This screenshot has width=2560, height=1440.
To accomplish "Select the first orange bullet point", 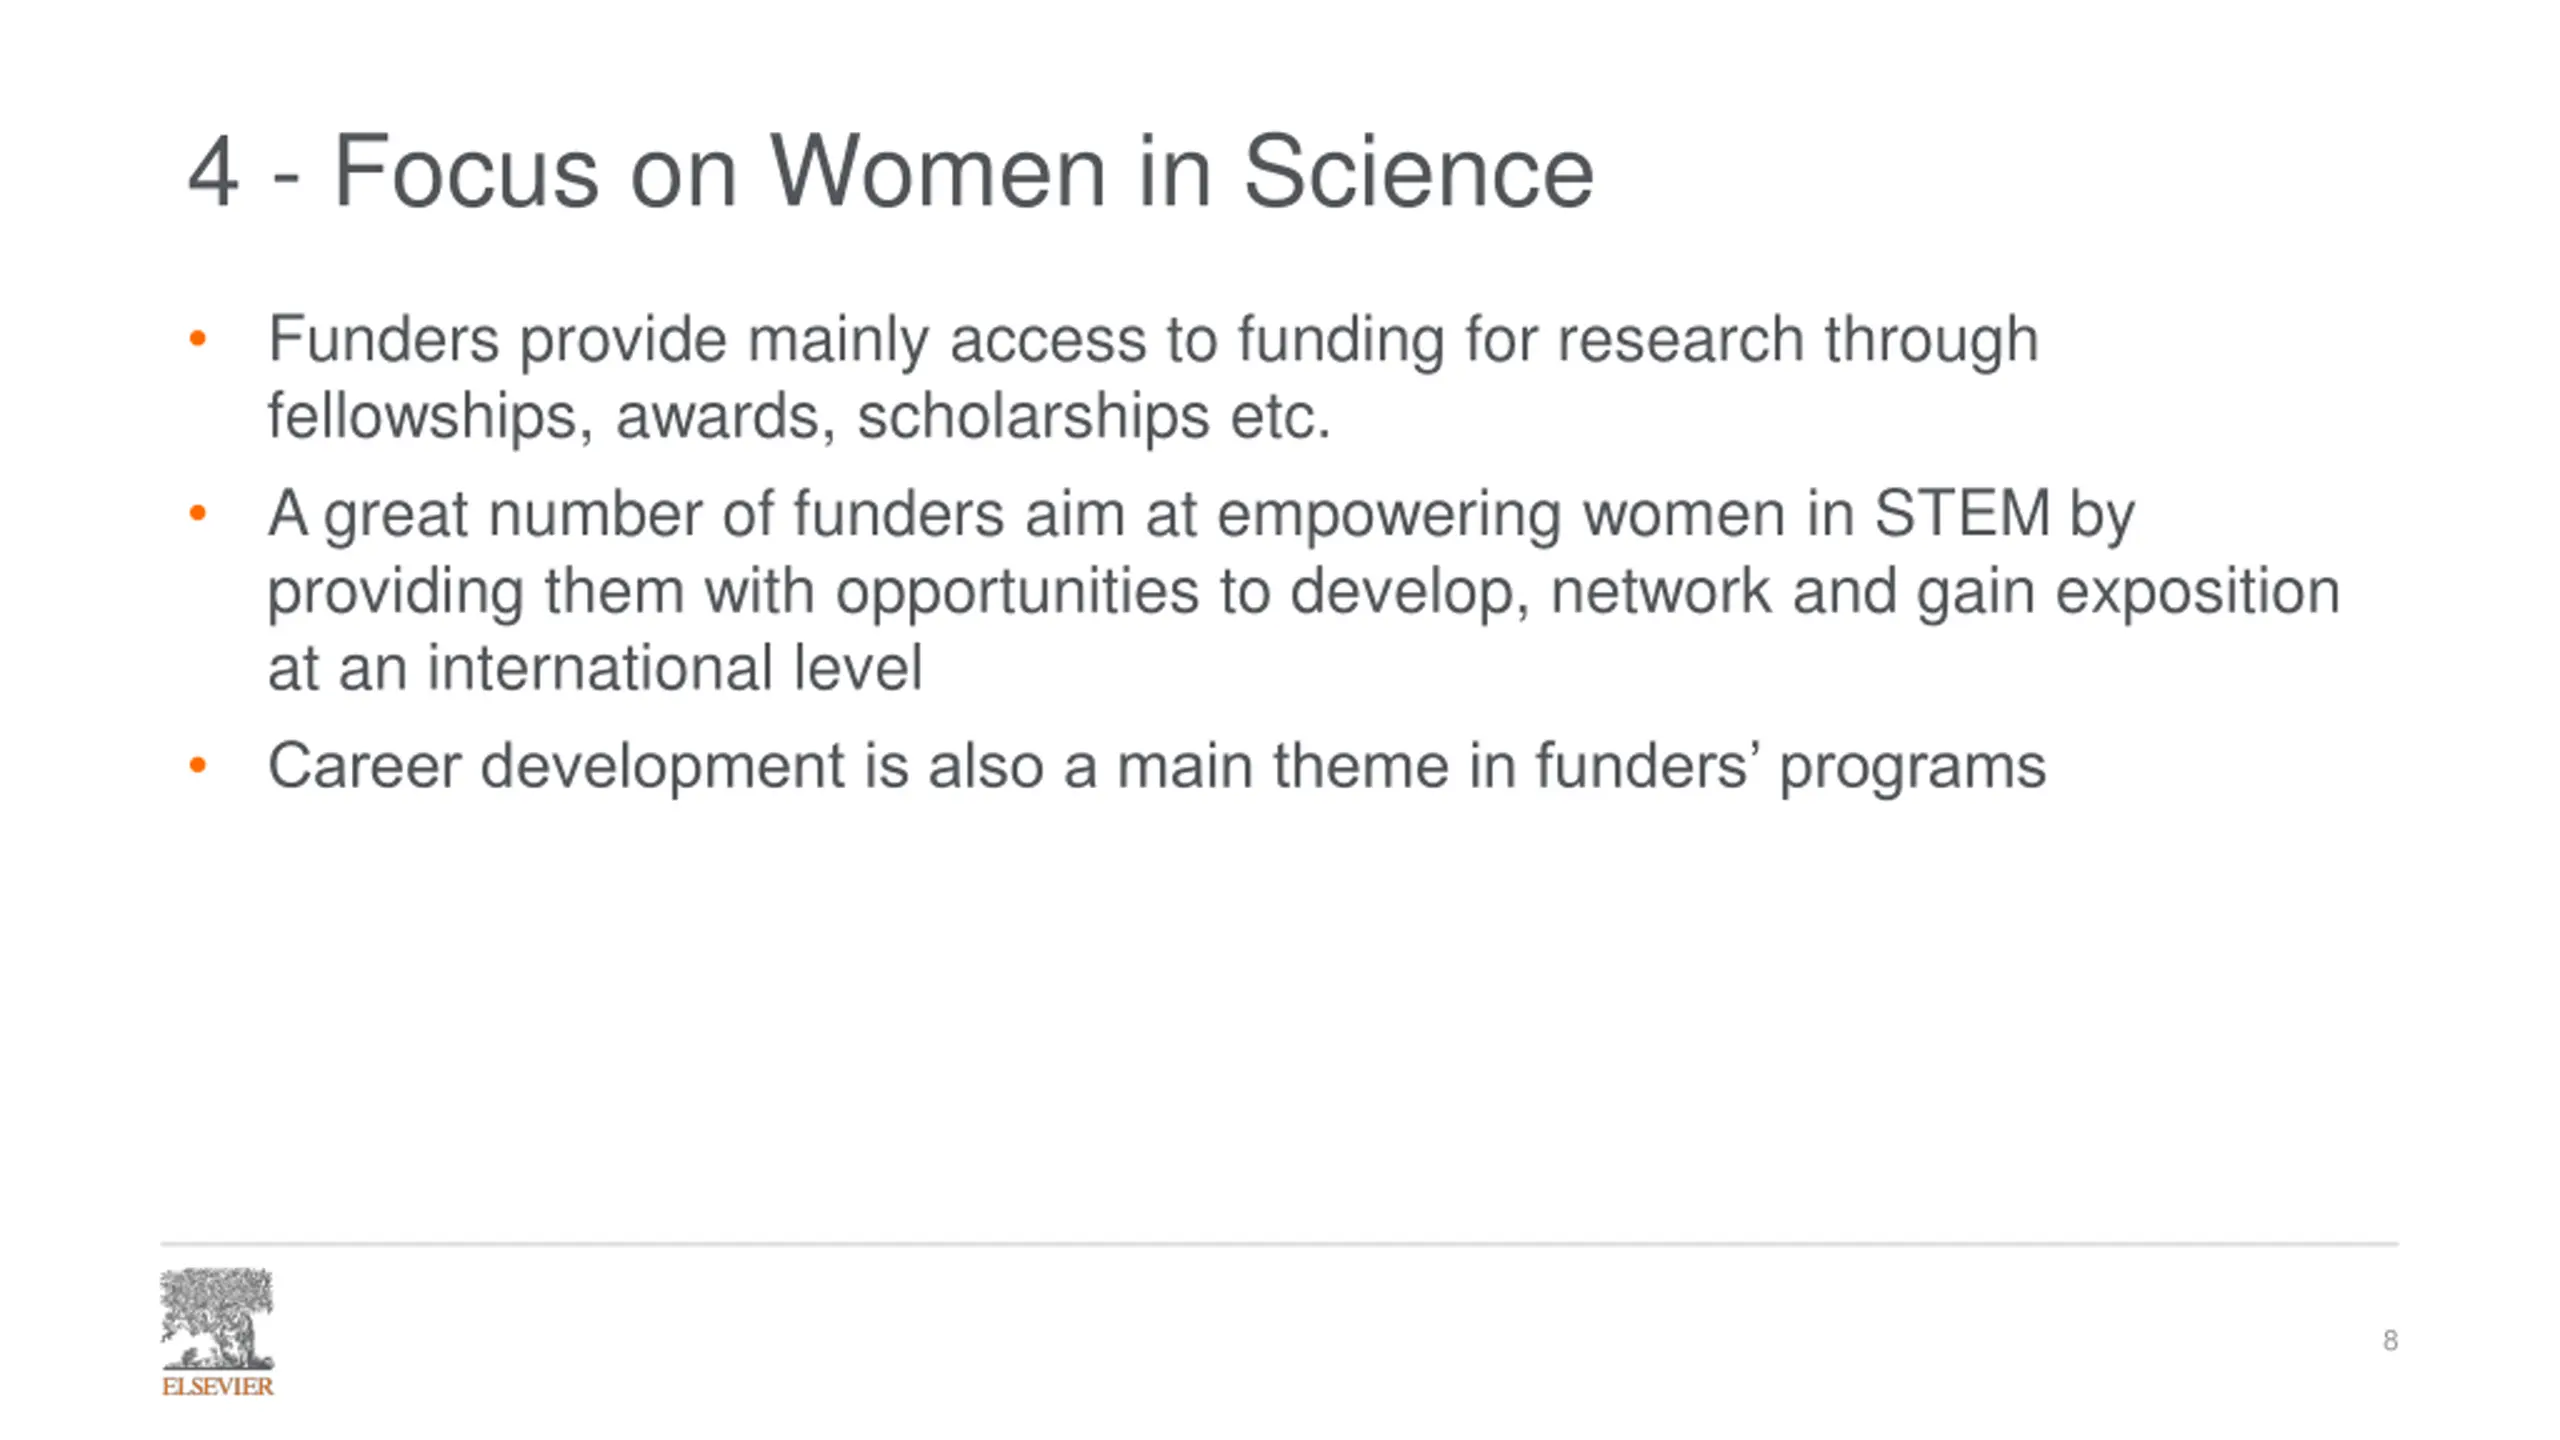I will (x=197, y=339).
